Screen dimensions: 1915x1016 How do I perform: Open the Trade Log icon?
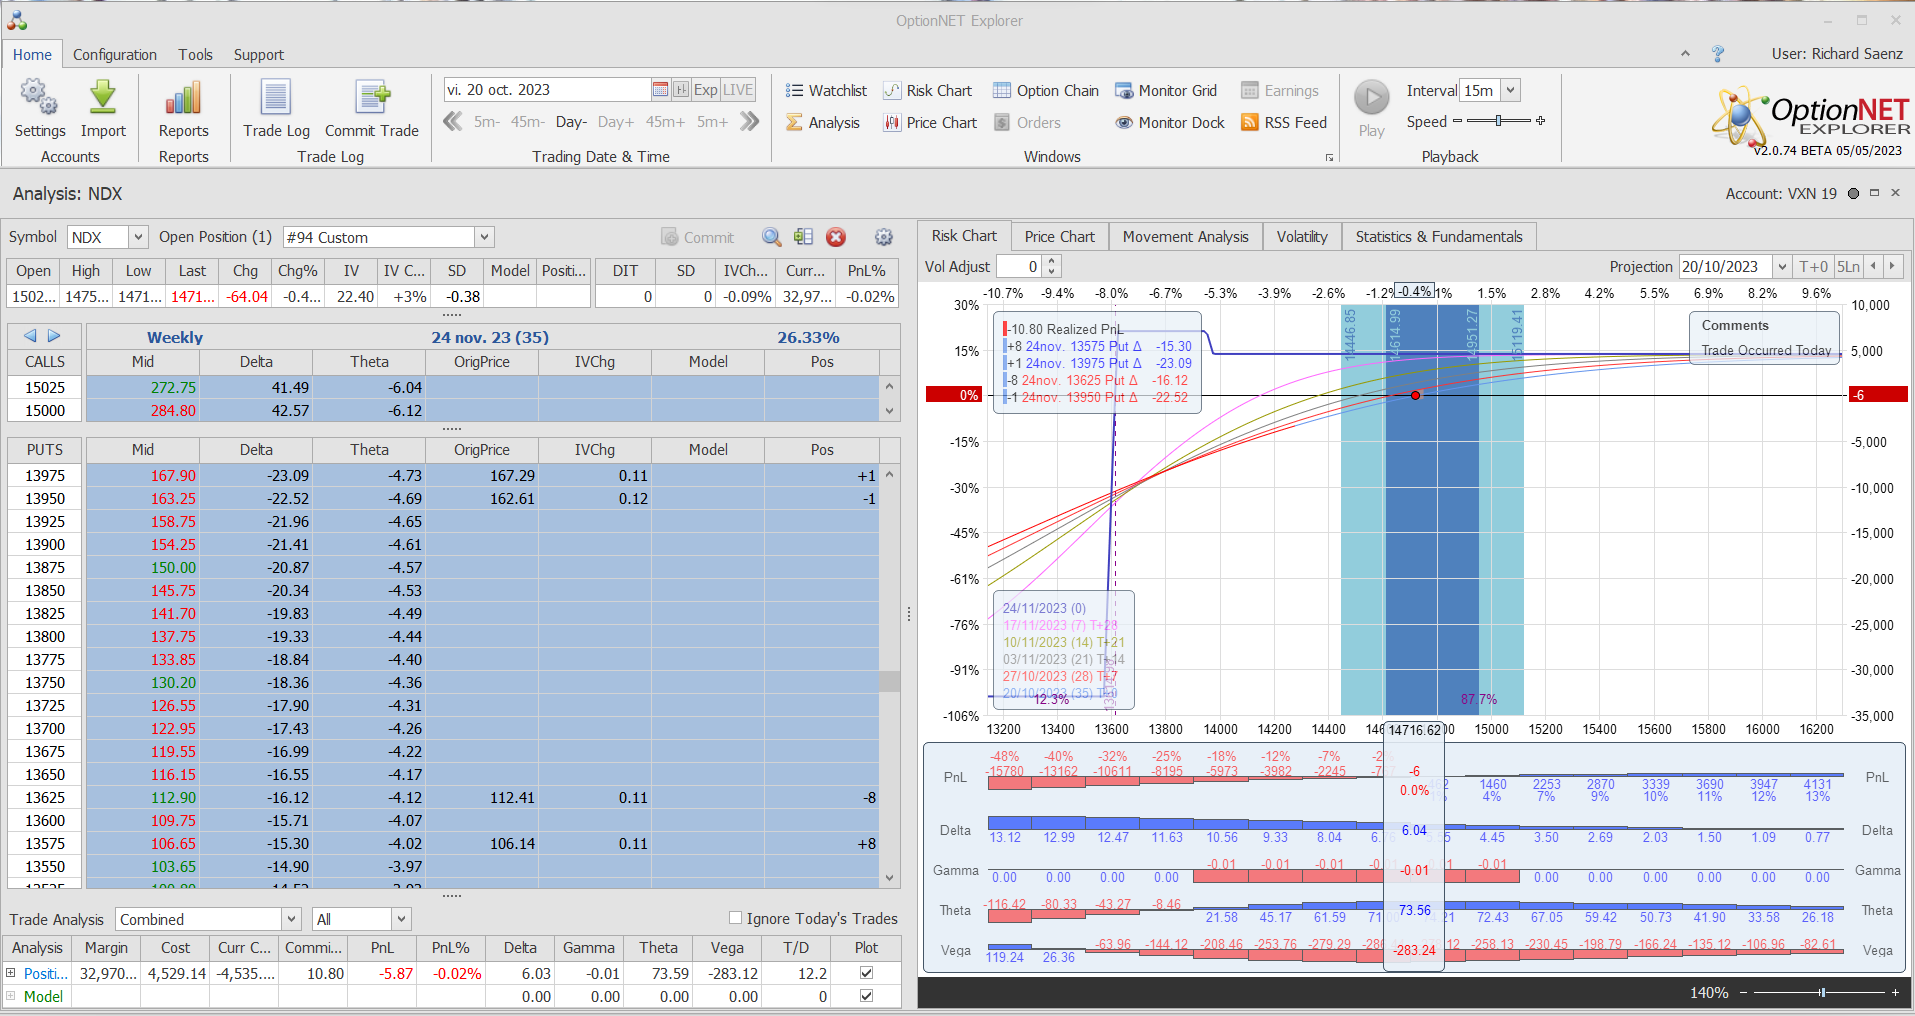tap(276, 98)
